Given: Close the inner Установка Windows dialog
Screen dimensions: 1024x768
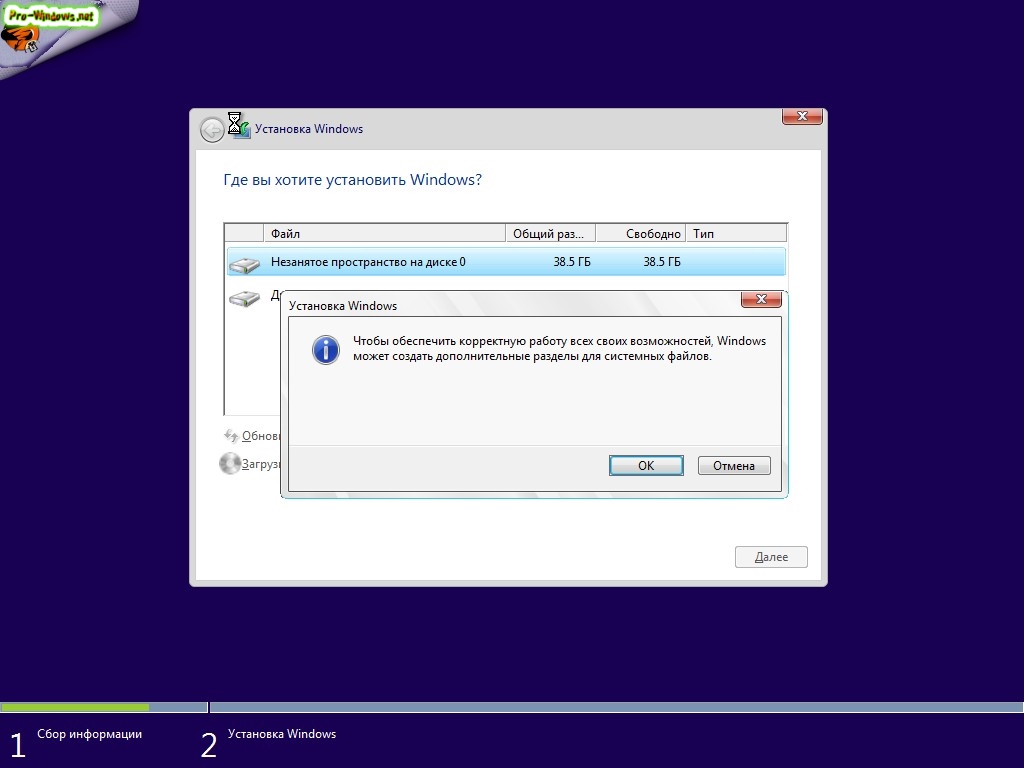Looking at the screenshot, I should click(x=761, y=299).
